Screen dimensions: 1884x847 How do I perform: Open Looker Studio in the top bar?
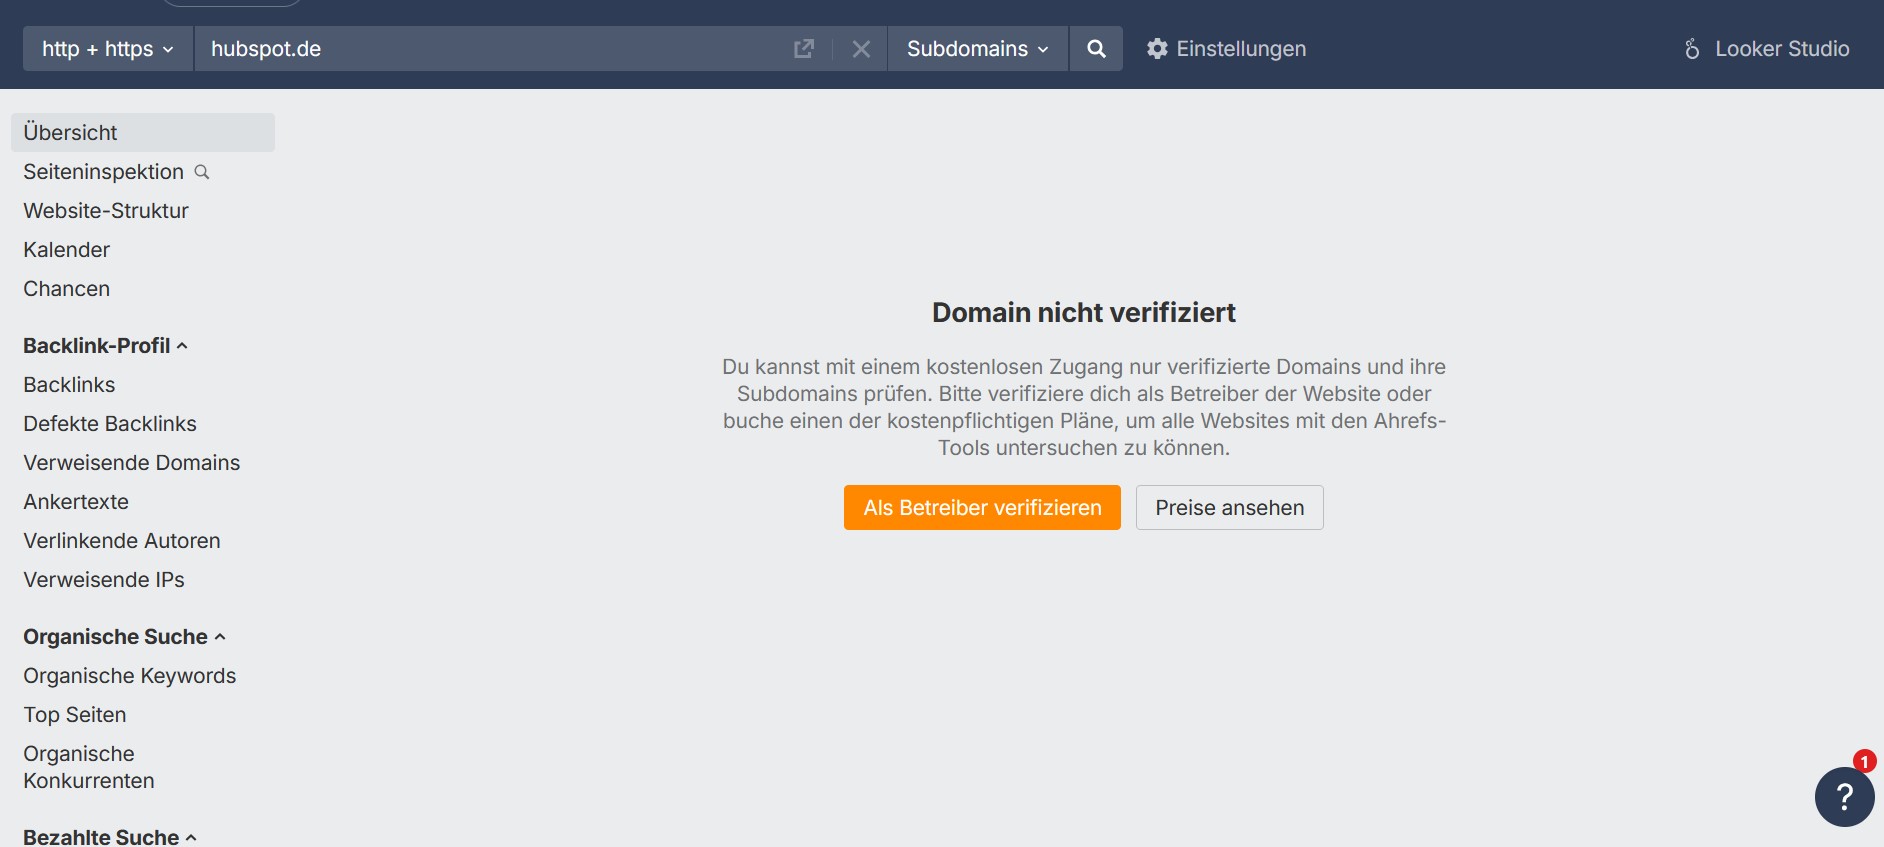[1766, 49]
